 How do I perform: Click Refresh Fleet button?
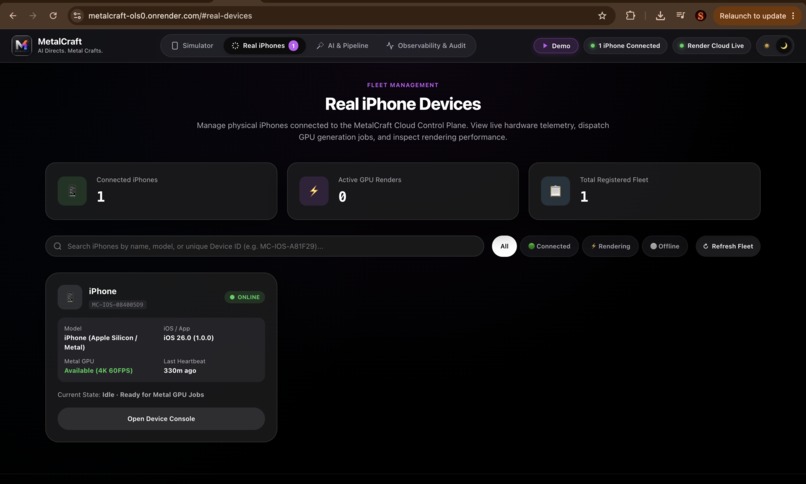coord(728,246)
